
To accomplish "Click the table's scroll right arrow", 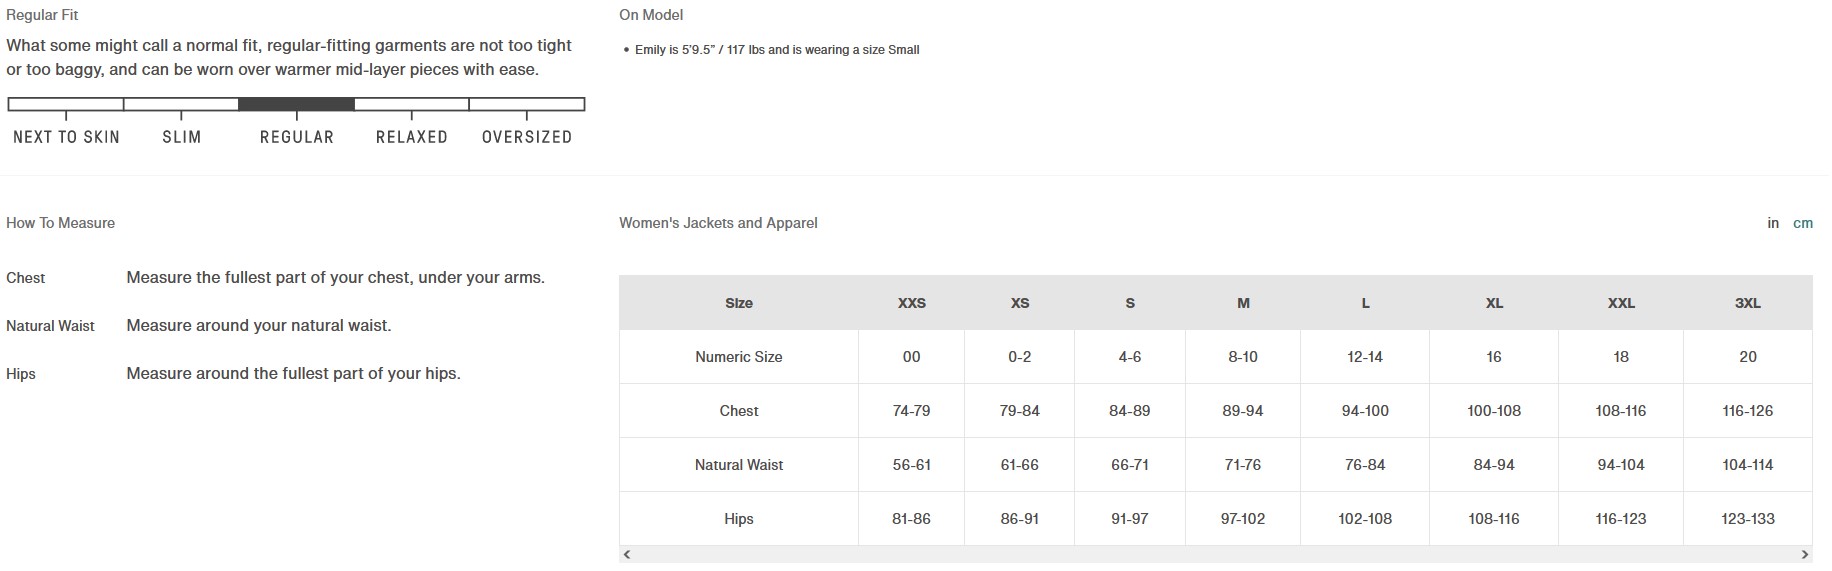I will coord(1805,554).
